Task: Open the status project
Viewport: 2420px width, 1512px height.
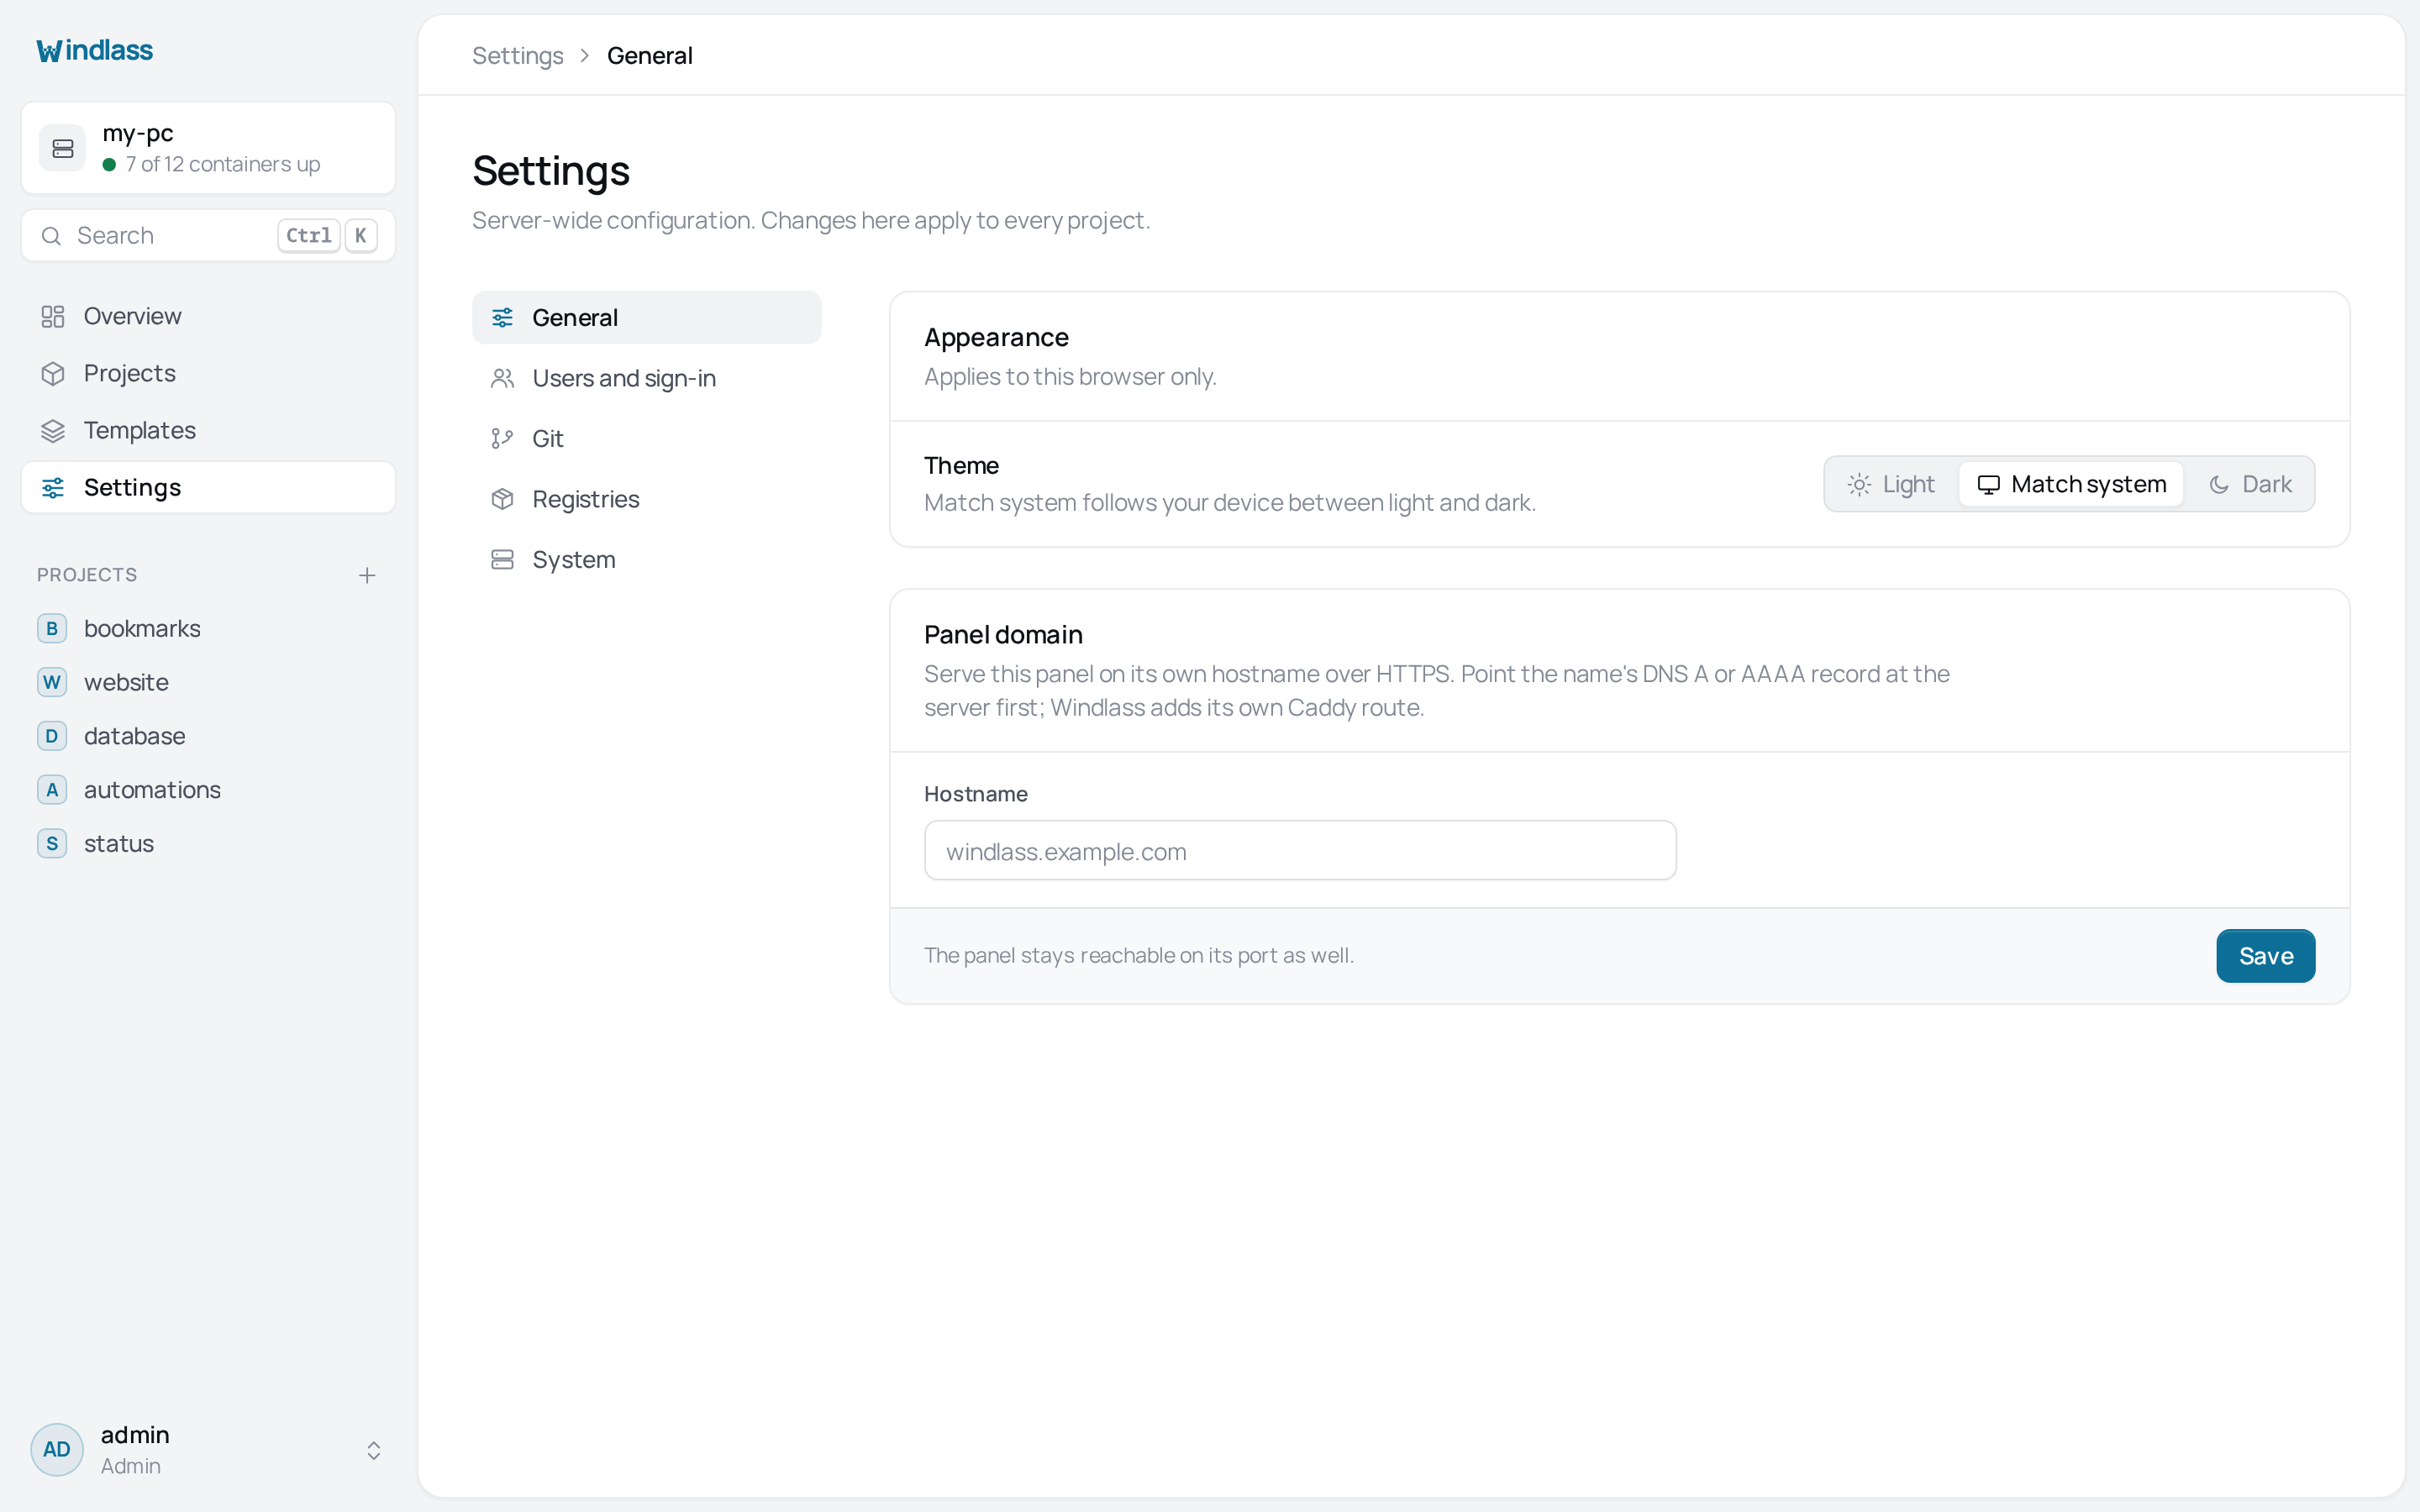Action: 208,843
